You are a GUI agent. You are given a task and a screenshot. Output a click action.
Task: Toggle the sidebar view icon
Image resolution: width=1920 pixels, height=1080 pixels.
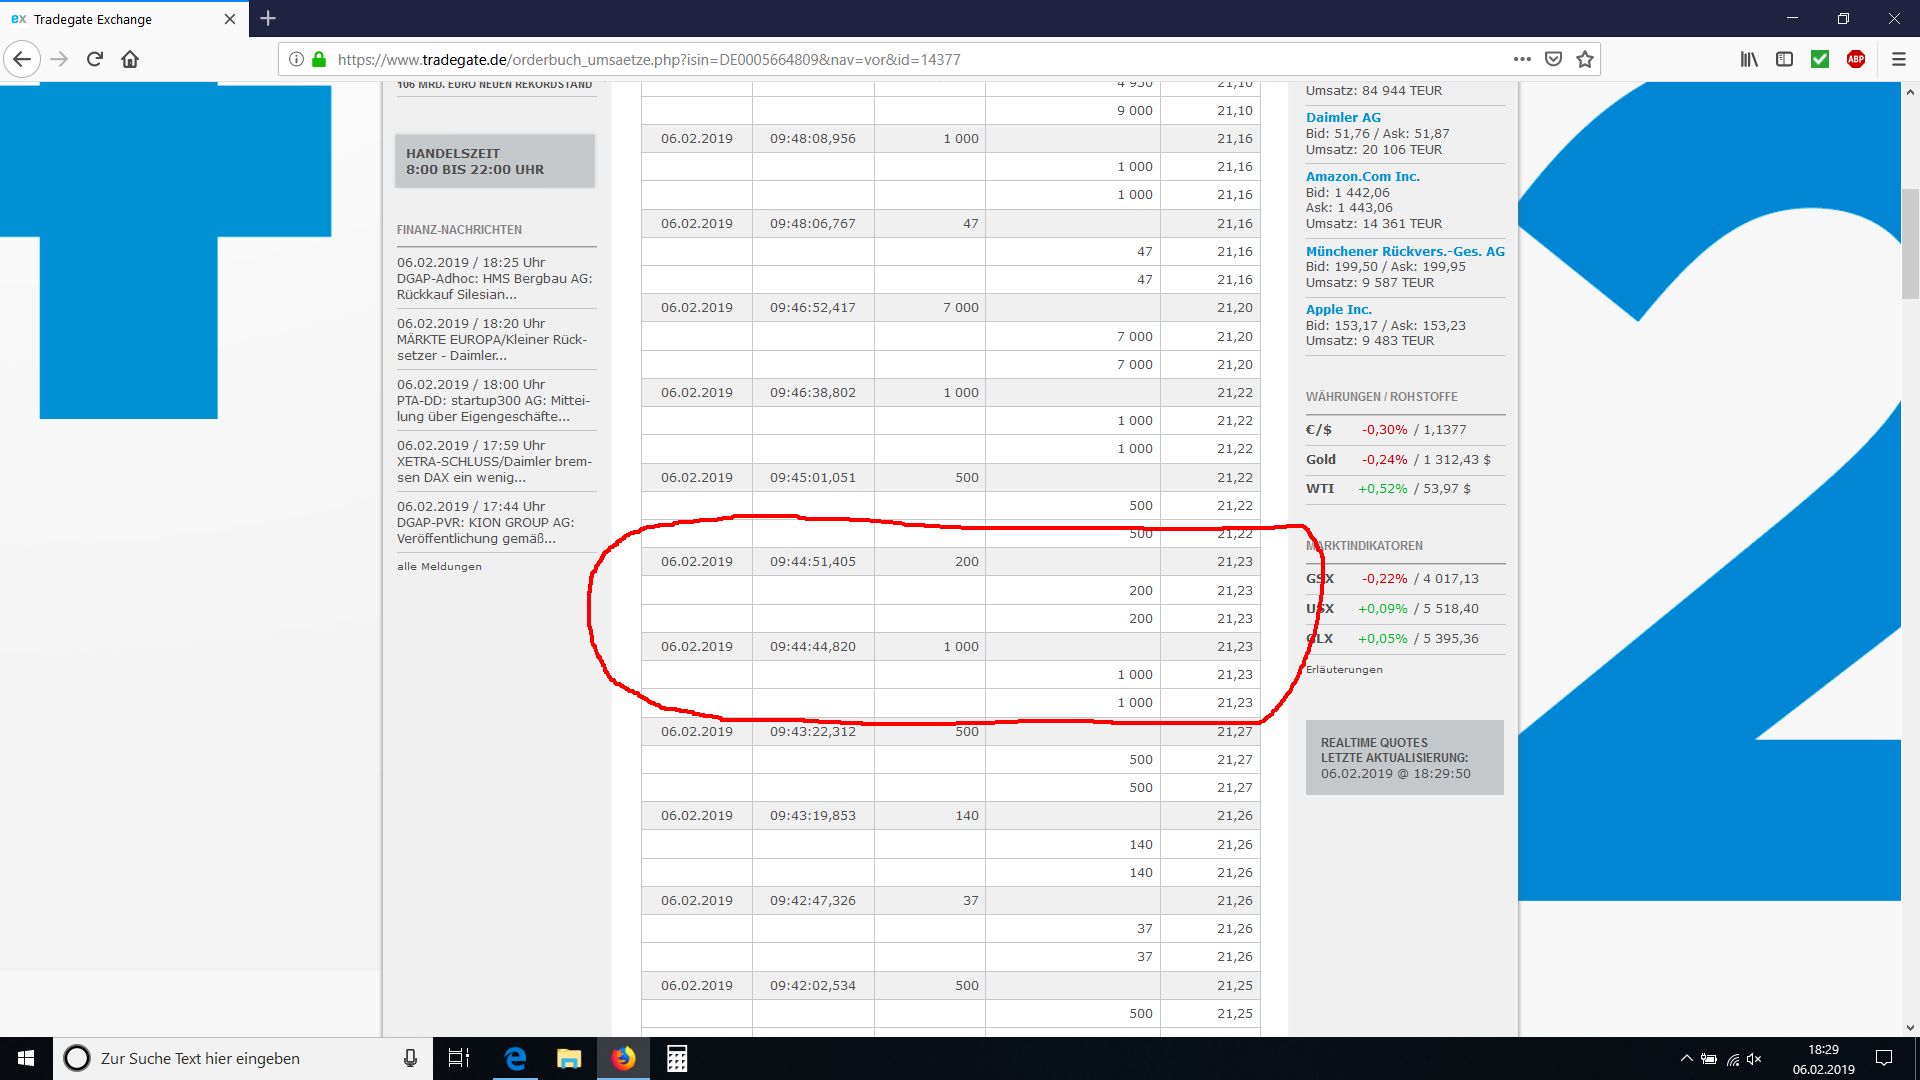1784,59
